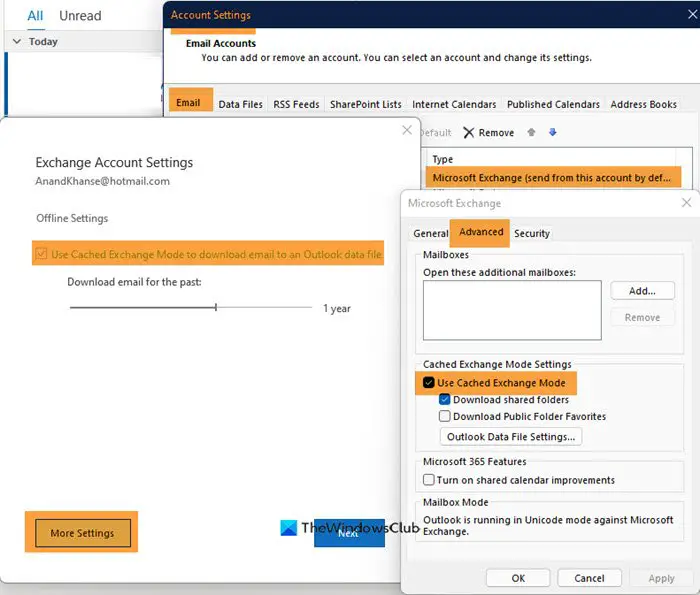
Task: Collapse the Today group chevron
Action: [x=17, y=42]
